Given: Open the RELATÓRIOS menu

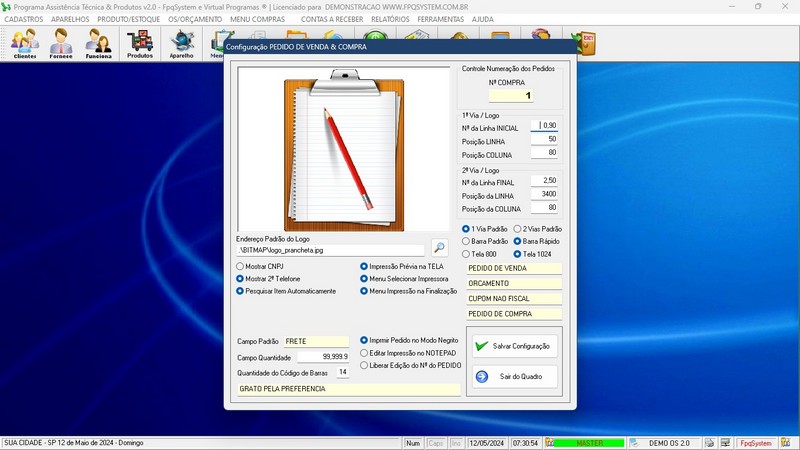Looking at the screenshot, I should (x=390, y=19).
